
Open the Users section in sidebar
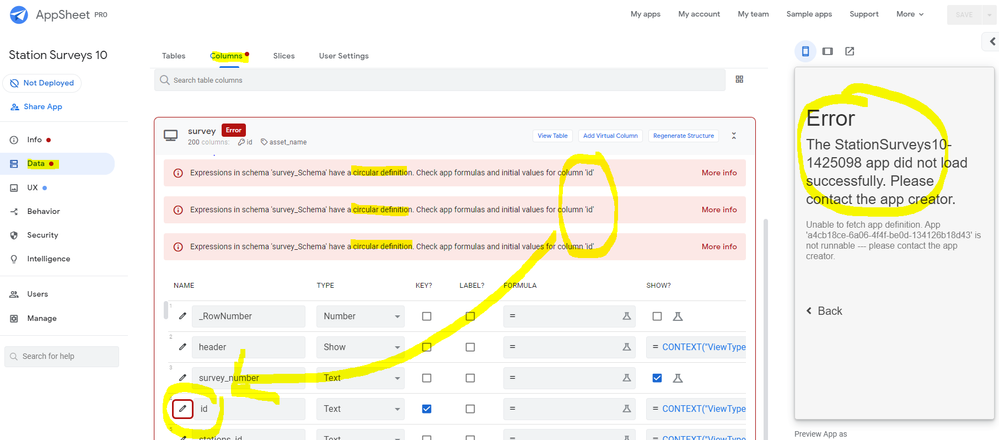[x=37, y=294]
